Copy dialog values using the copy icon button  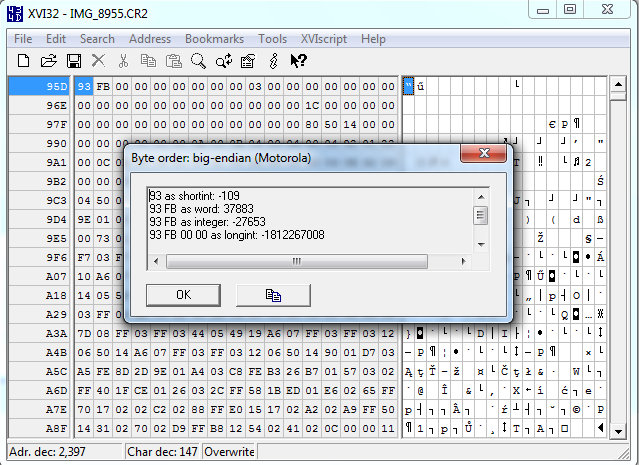pos(272,295)
